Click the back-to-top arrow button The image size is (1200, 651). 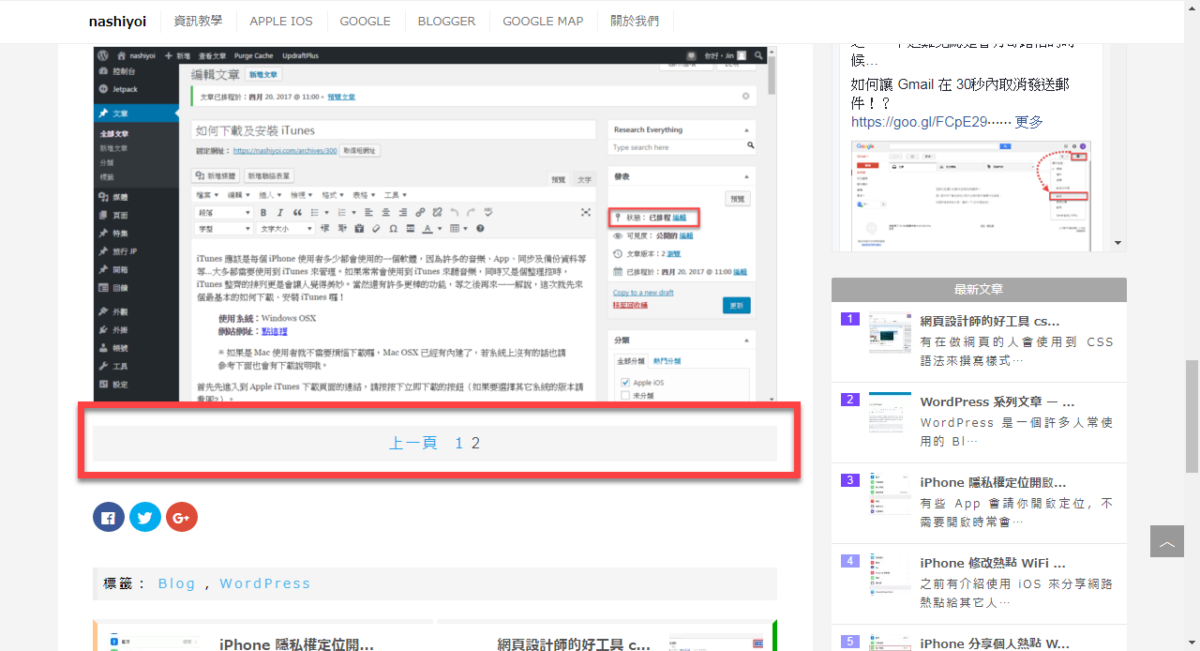(1166, 541)
